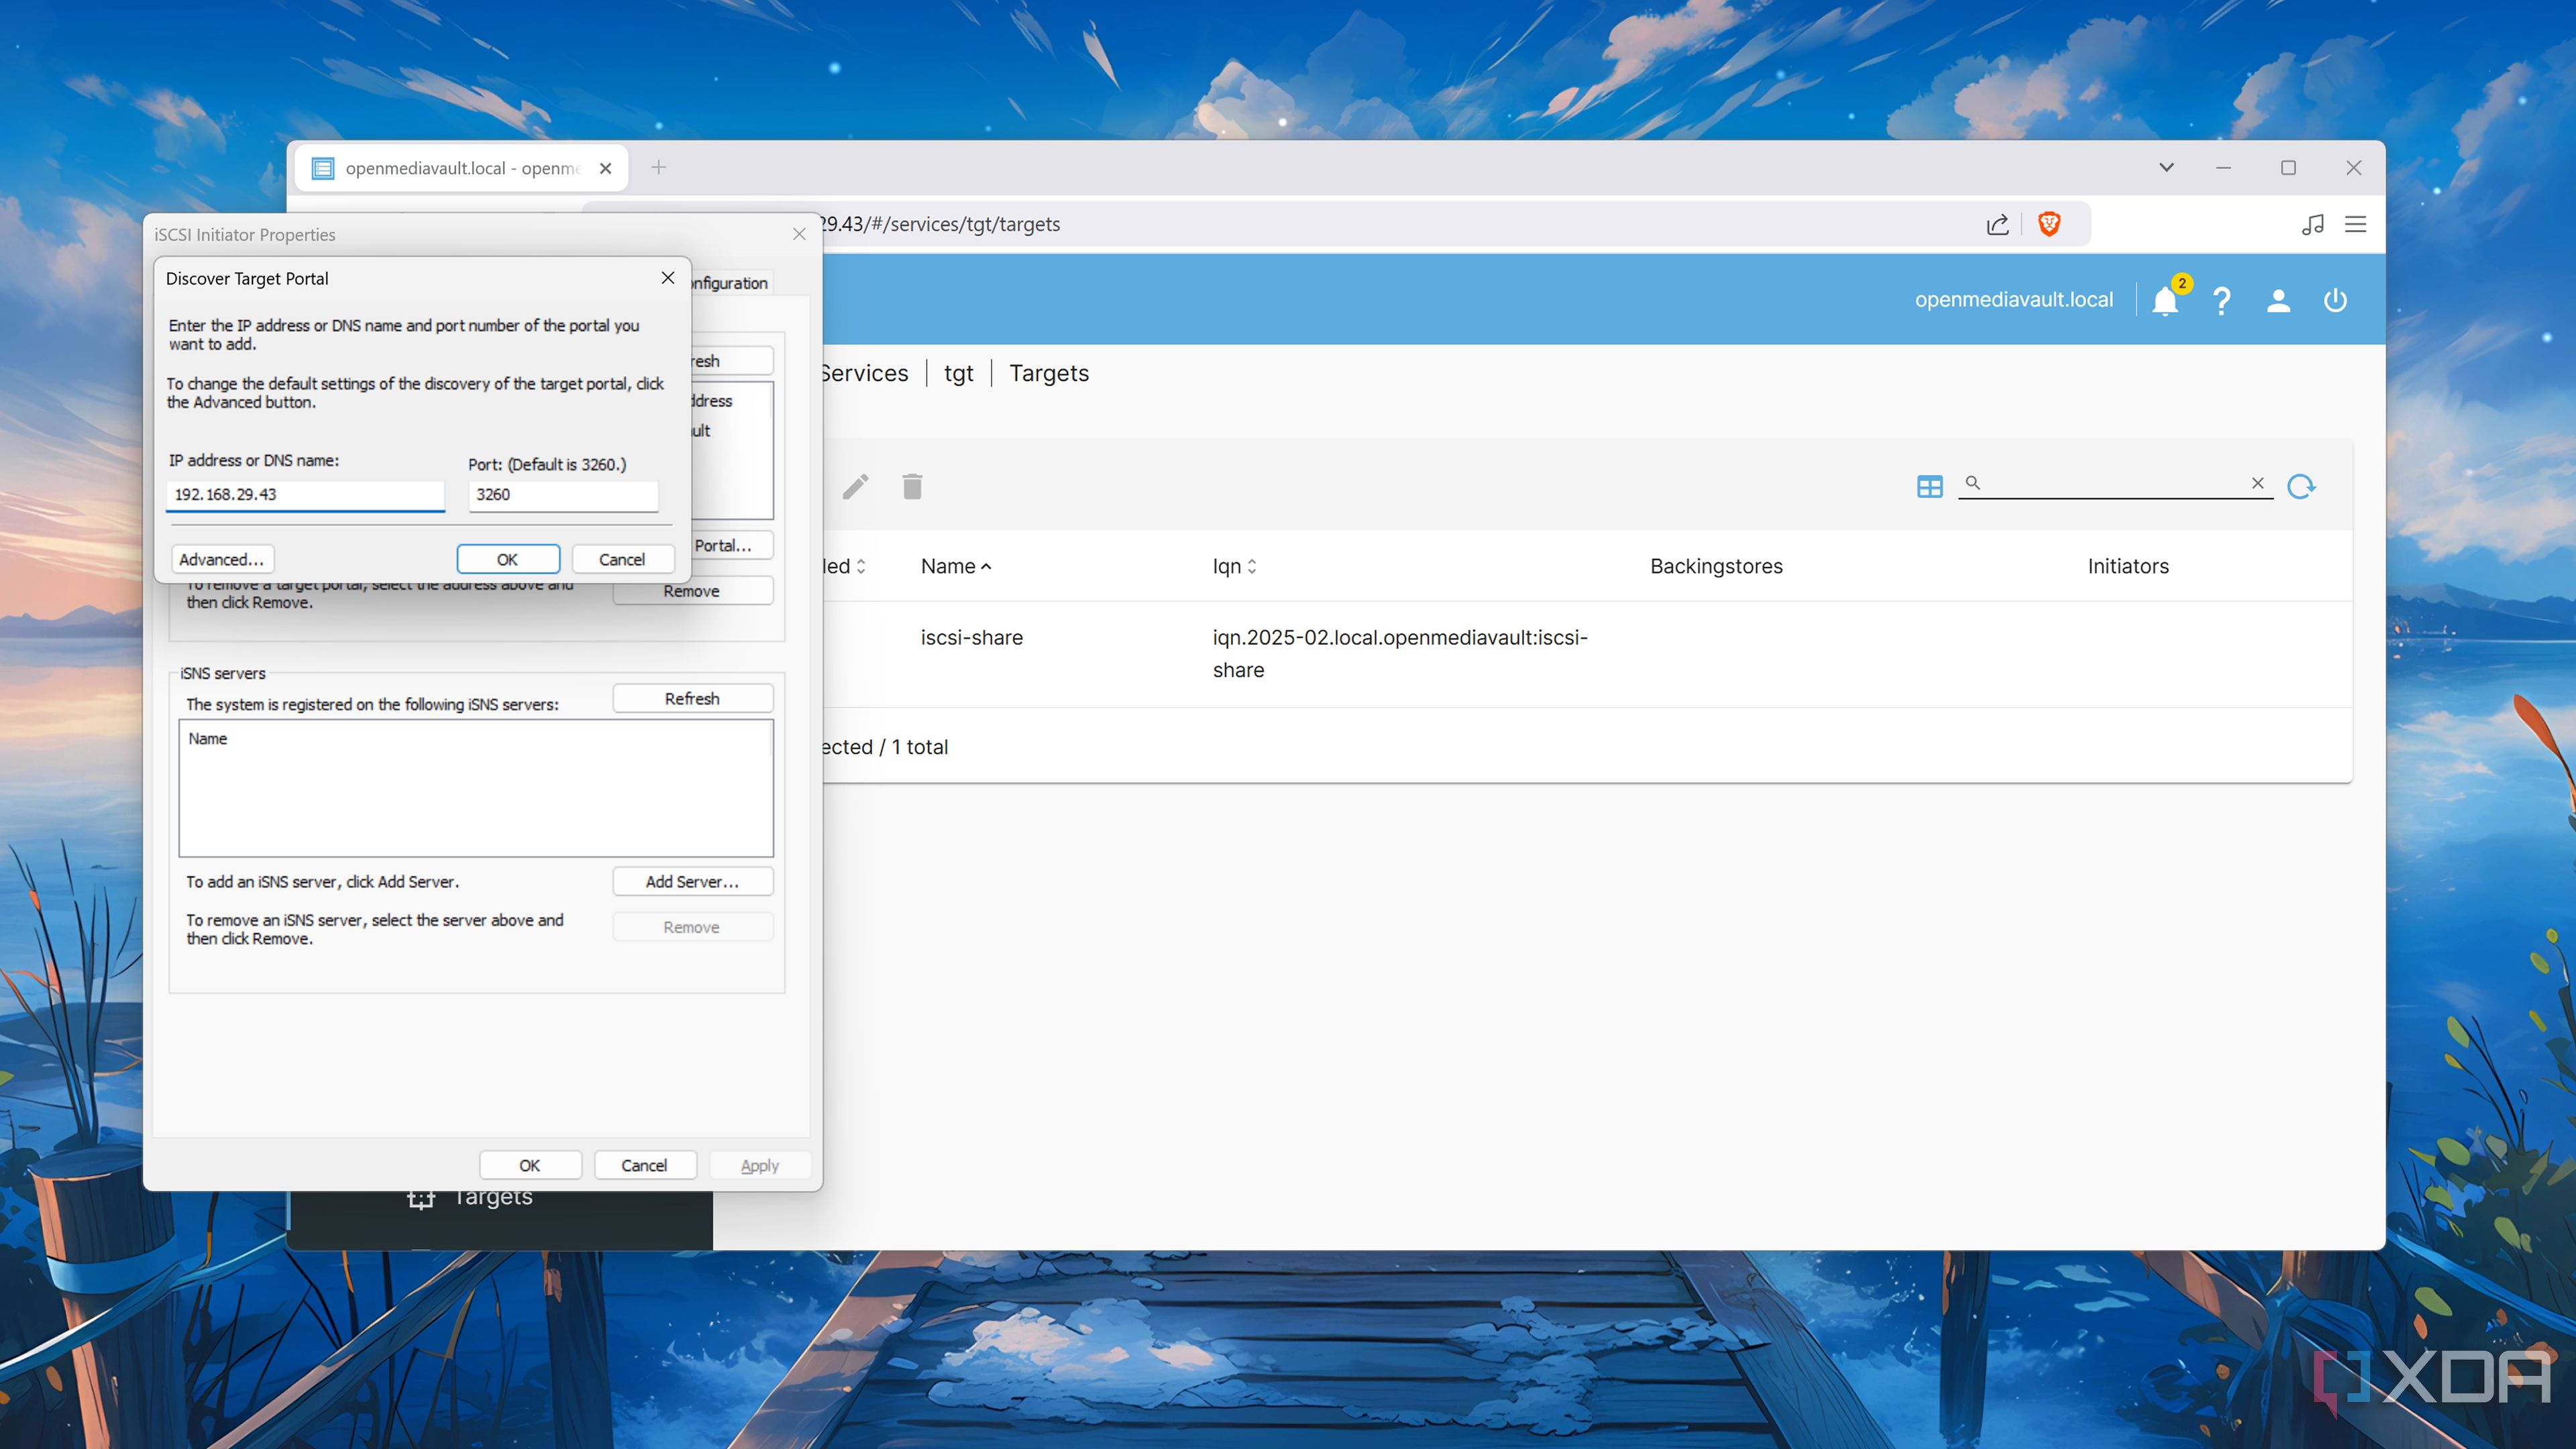Click the Initiators column header
Image resolution: width=2576 pixels, height=1449 pixels.
click(x=2128, y=566)
